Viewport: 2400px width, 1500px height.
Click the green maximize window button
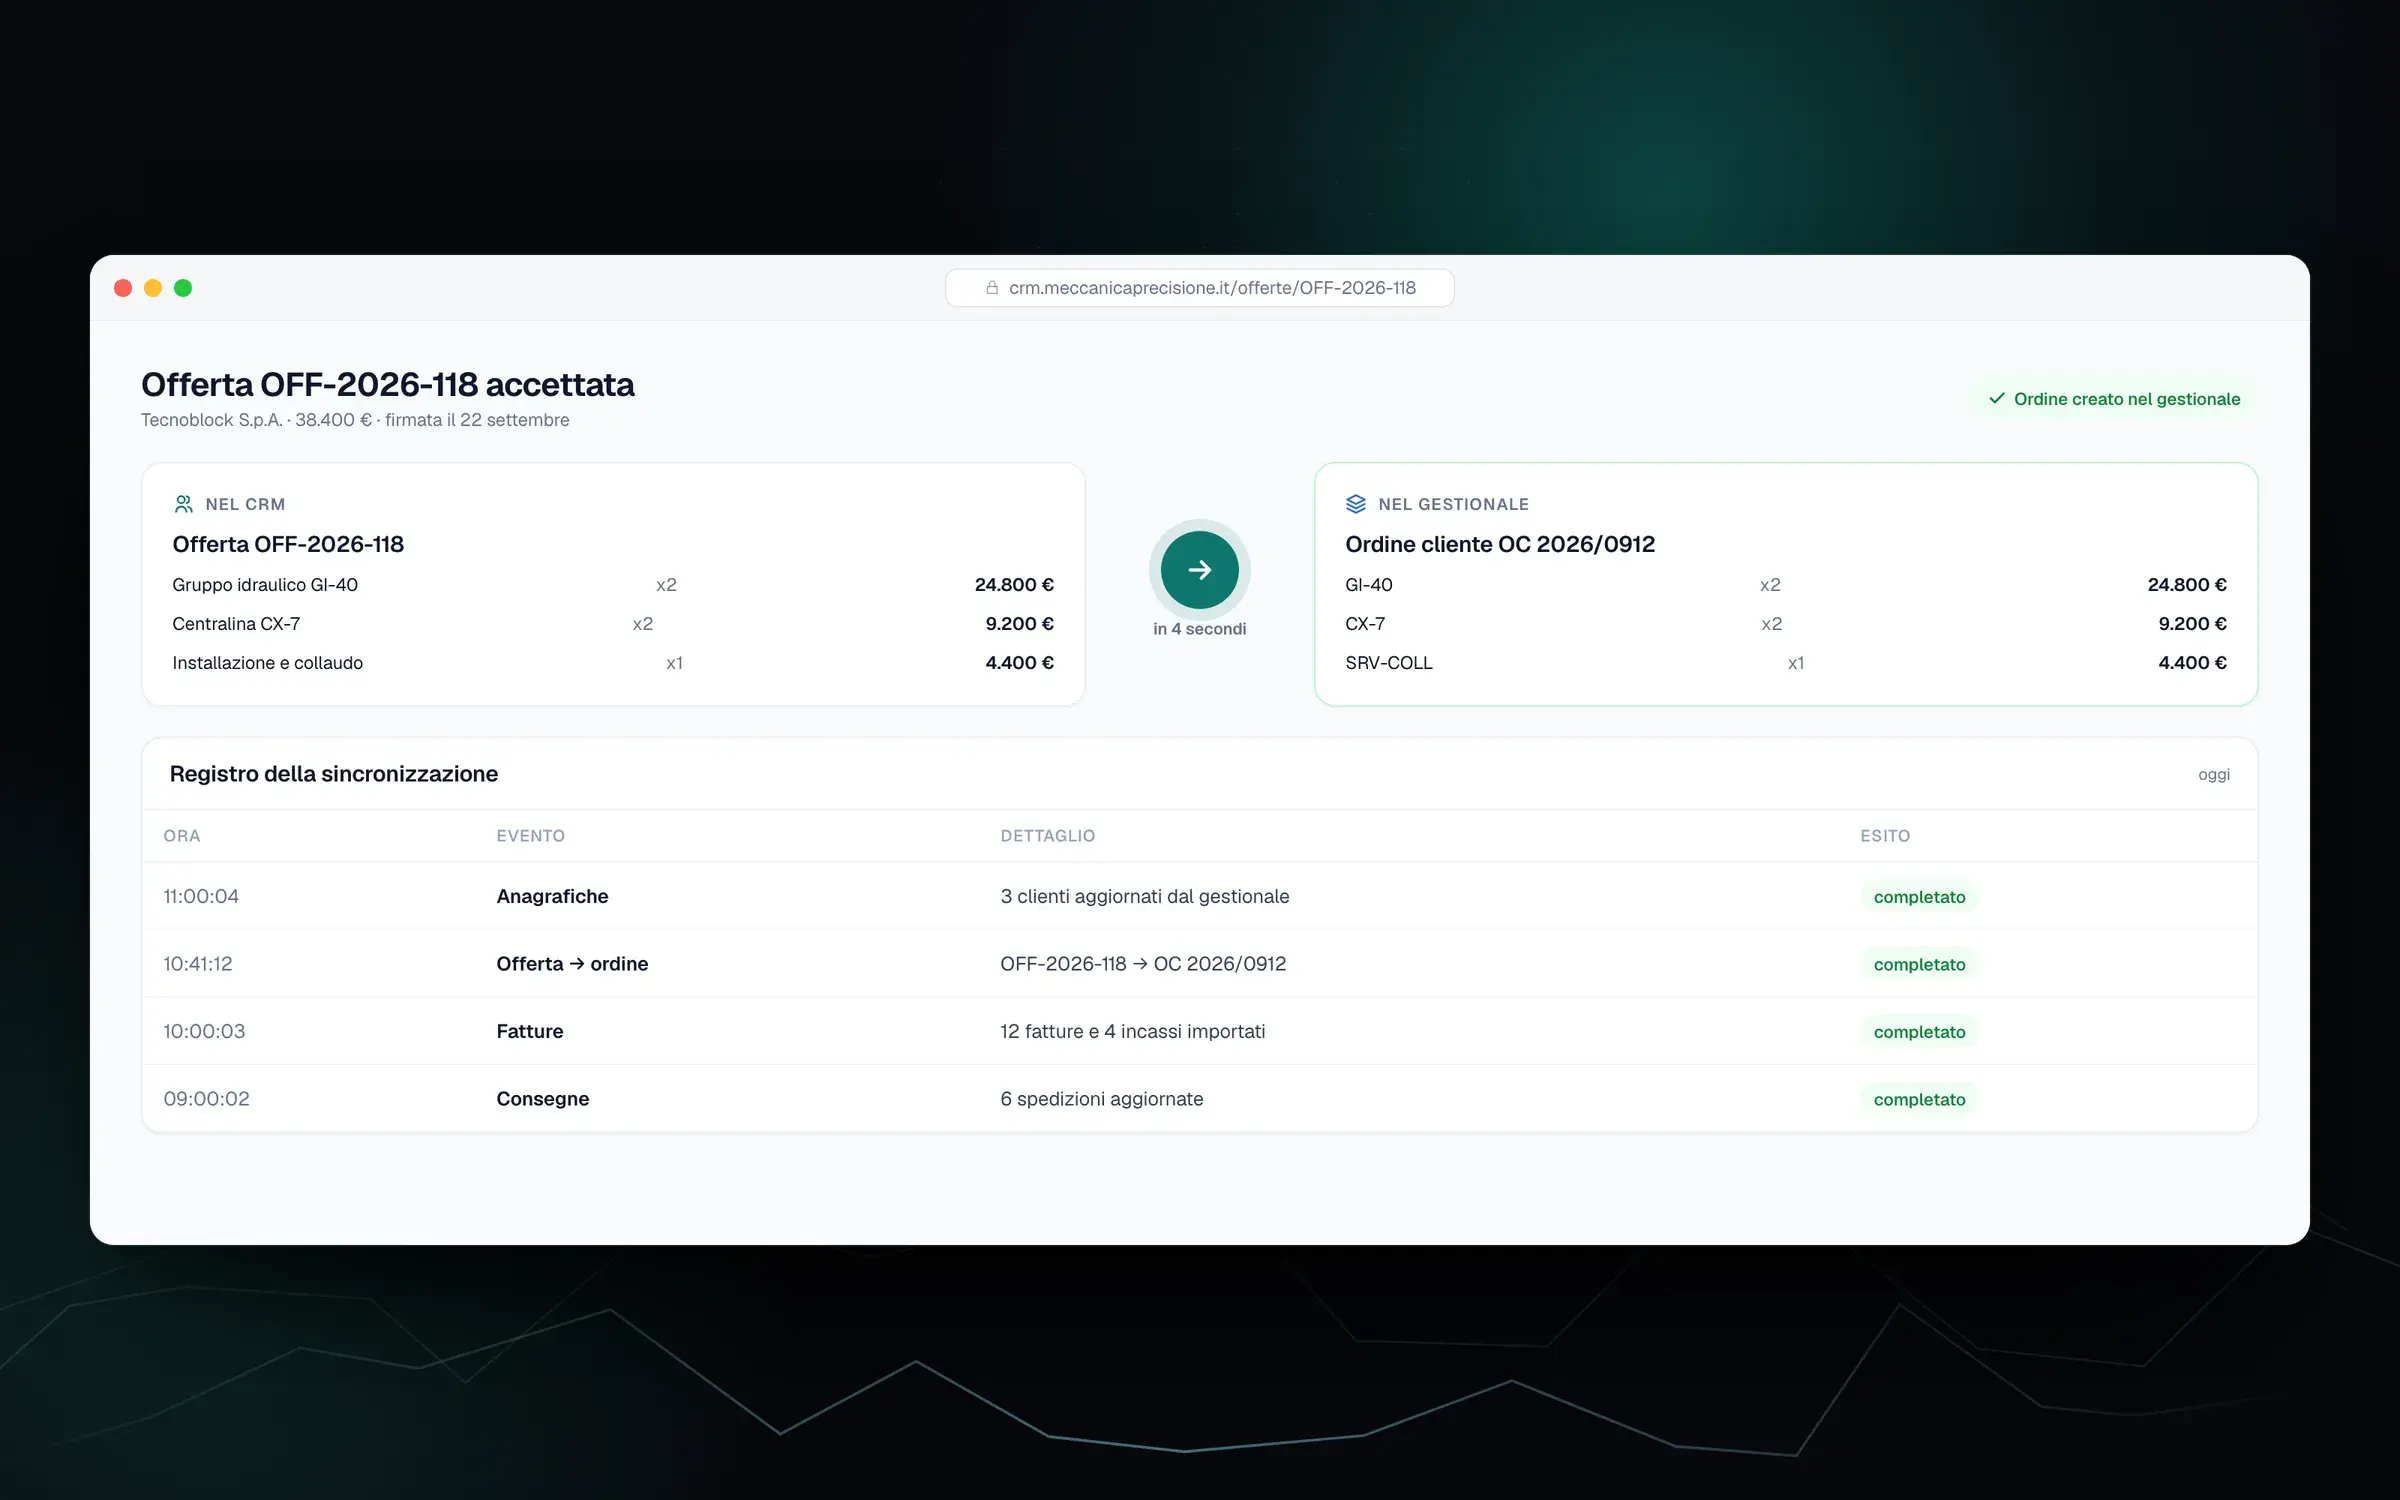pos(183,288)
